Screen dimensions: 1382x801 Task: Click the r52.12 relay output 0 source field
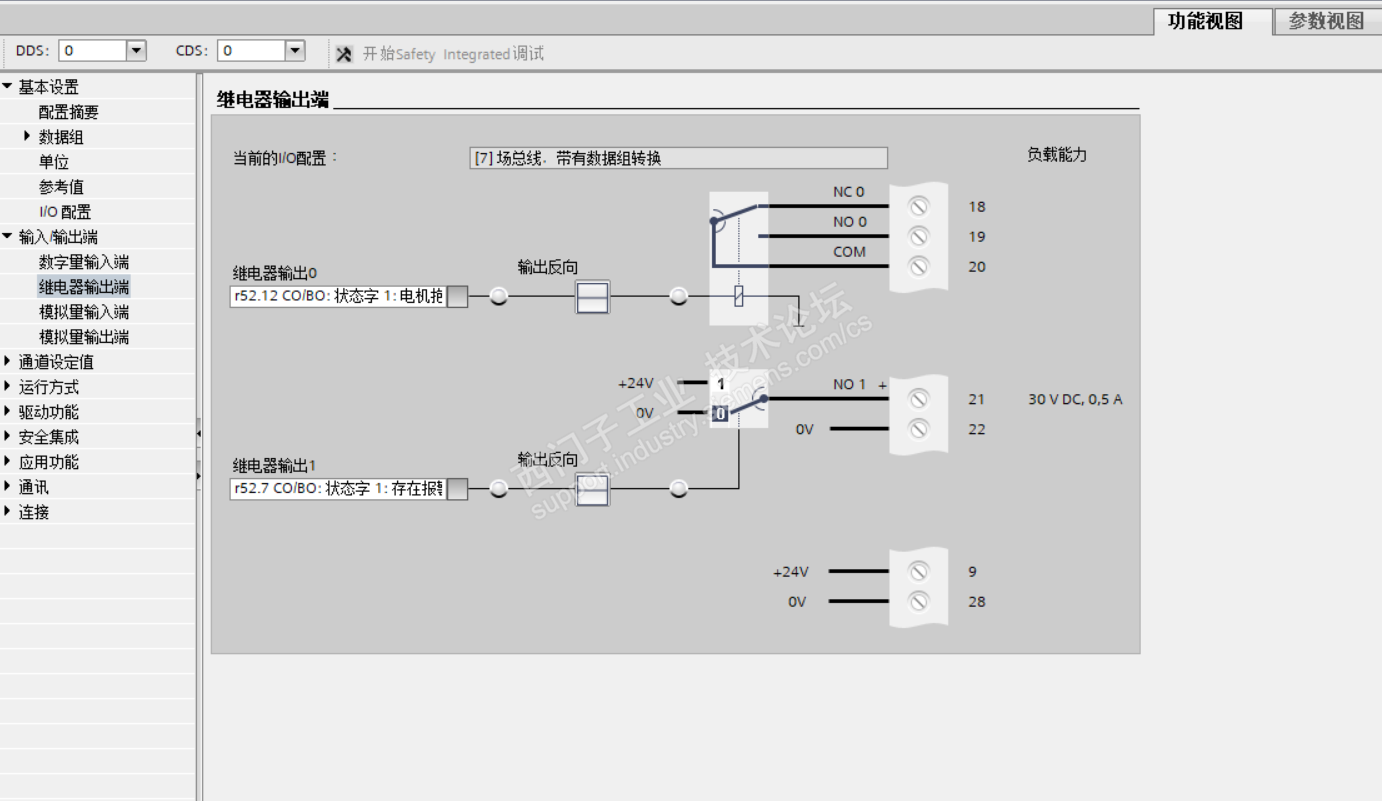(338, 297)
